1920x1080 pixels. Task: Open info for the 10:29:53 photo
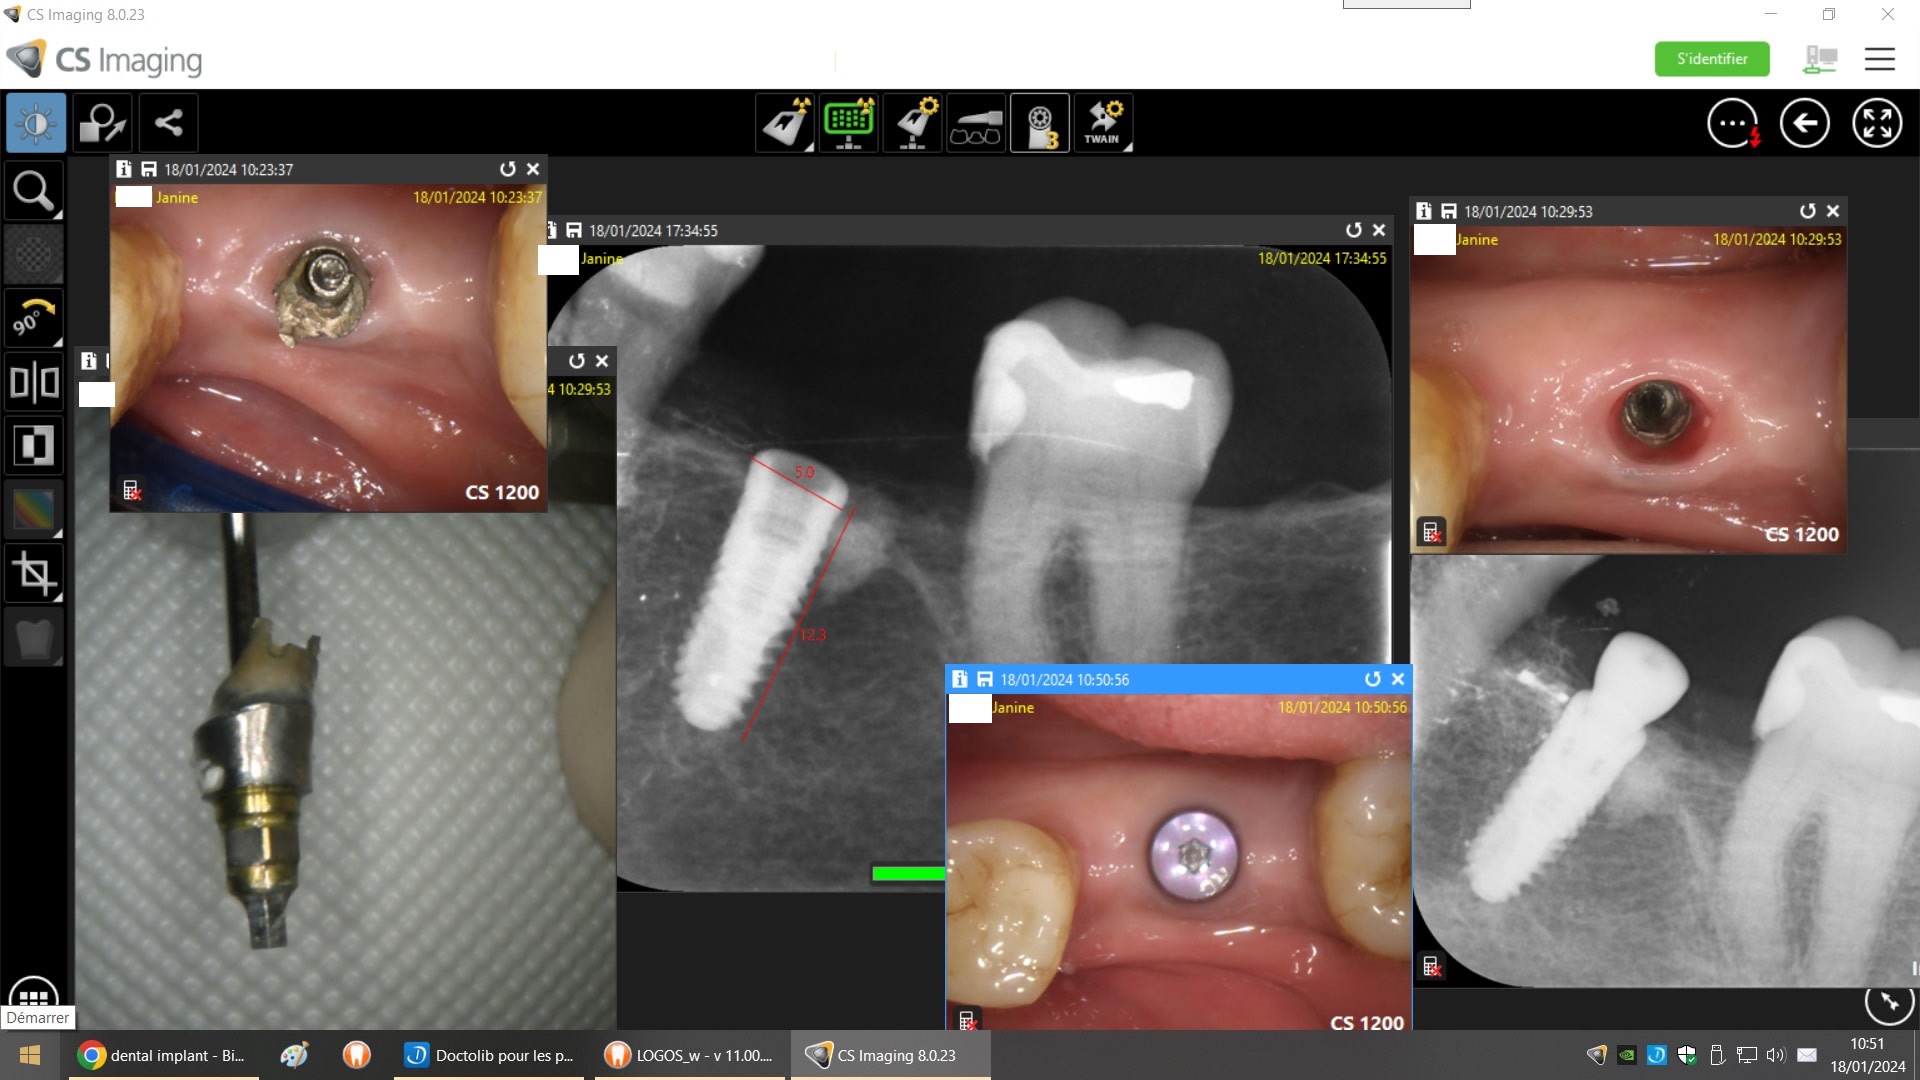pos(1424,212)
